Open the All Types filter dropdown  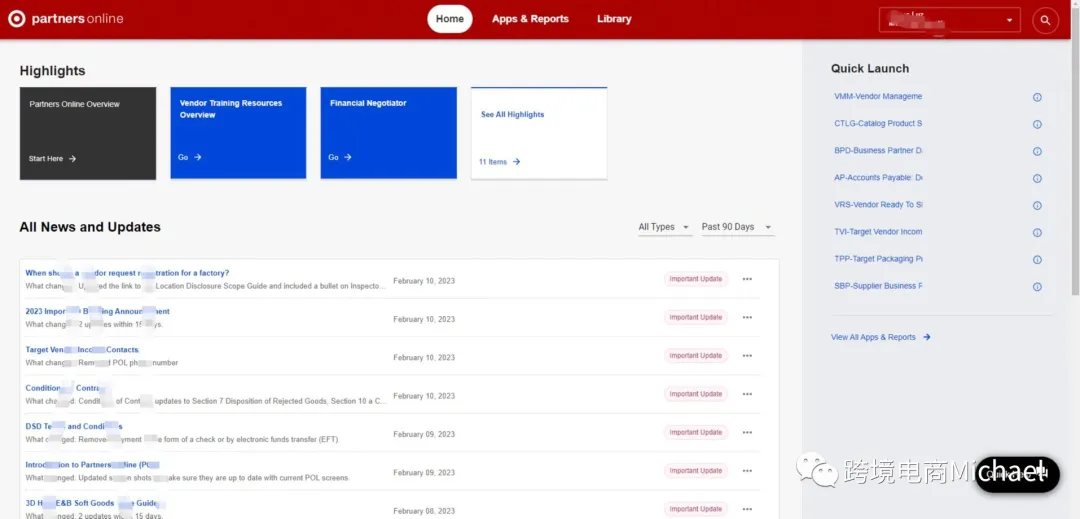[665, 227]
